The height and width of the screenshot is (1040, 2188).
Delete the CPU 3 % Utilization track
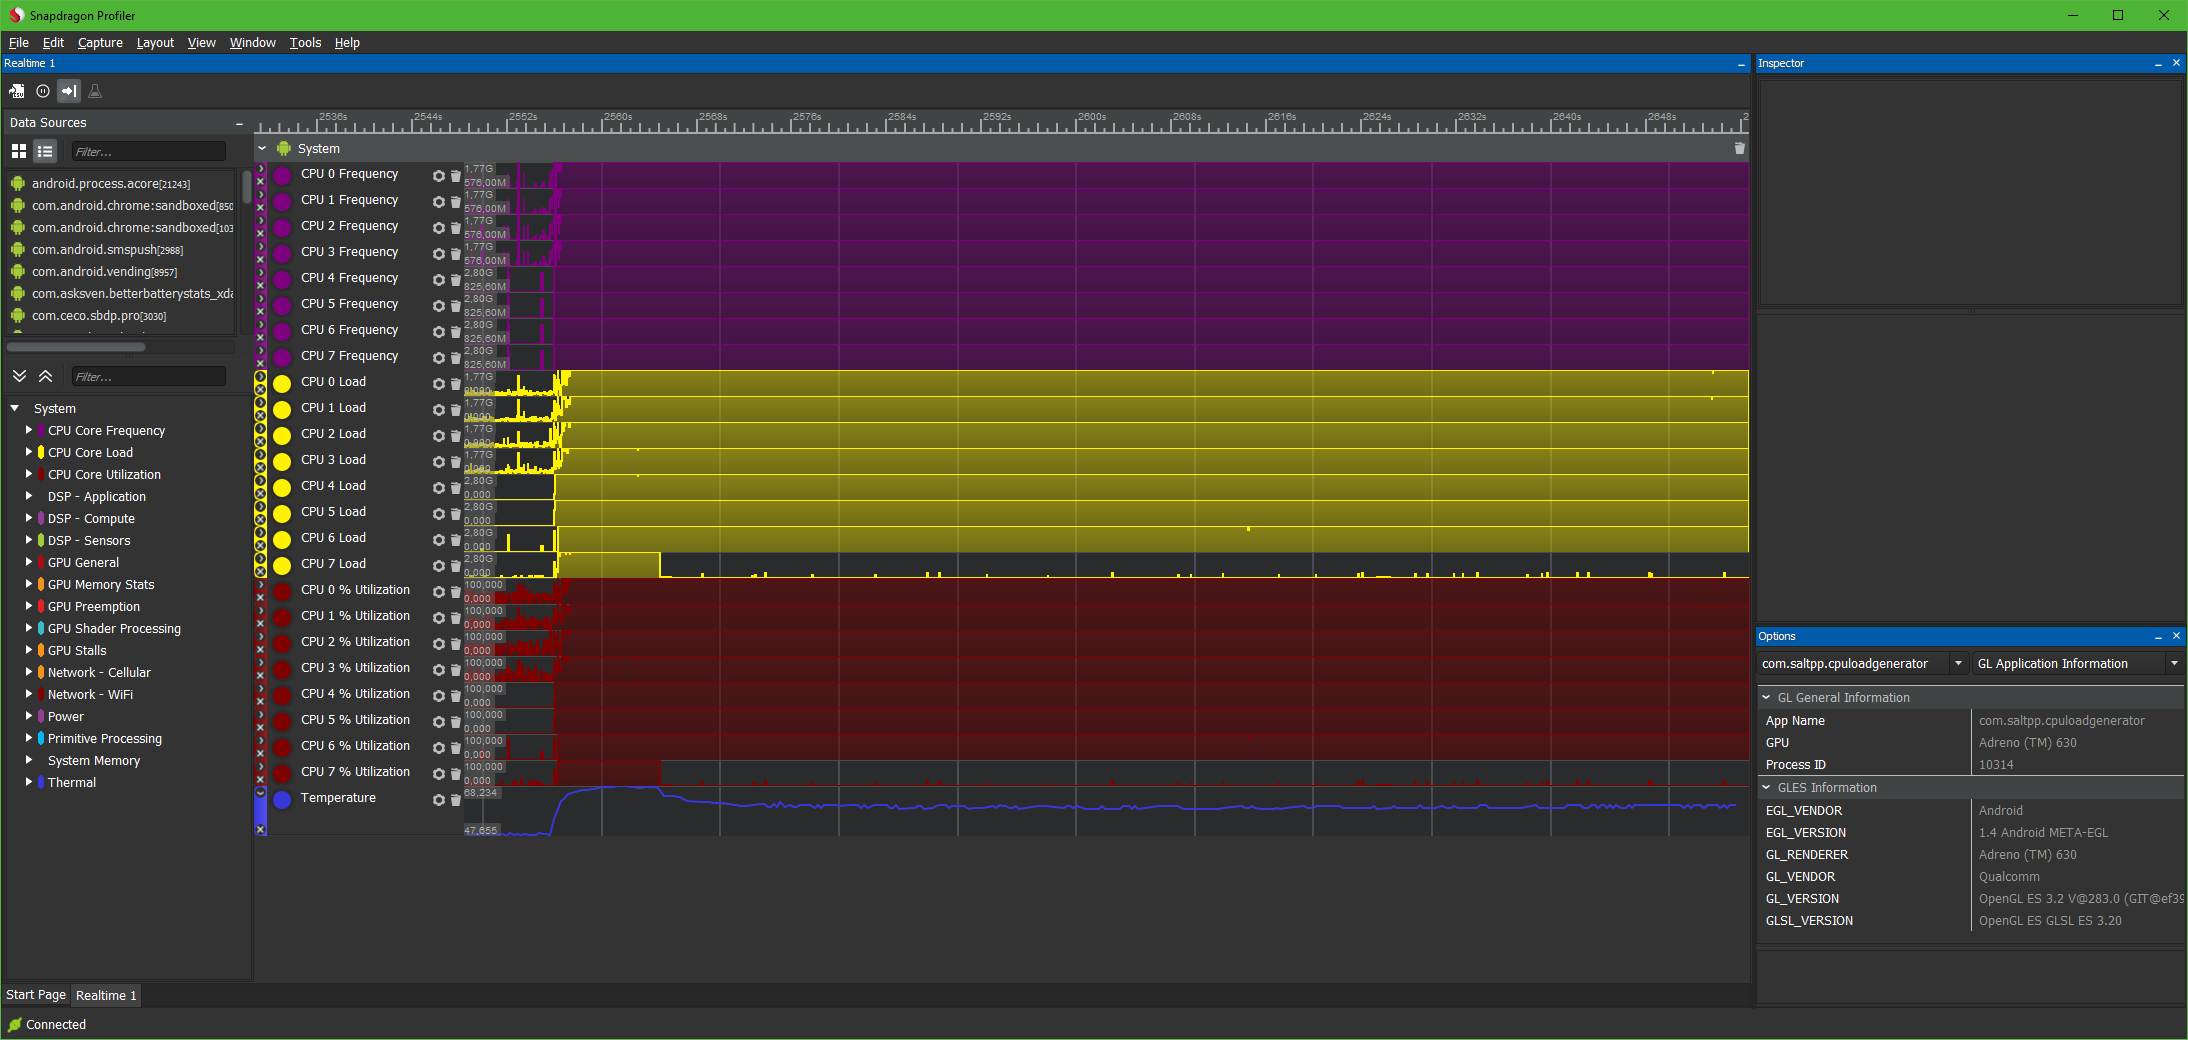(456, 669)
